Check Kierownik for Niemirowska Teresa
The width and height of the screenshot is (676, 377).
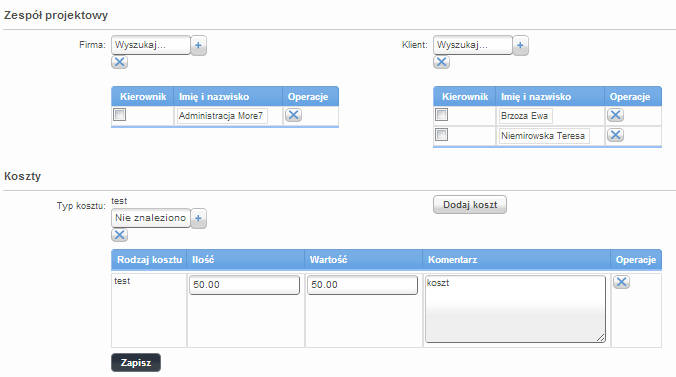441,135
